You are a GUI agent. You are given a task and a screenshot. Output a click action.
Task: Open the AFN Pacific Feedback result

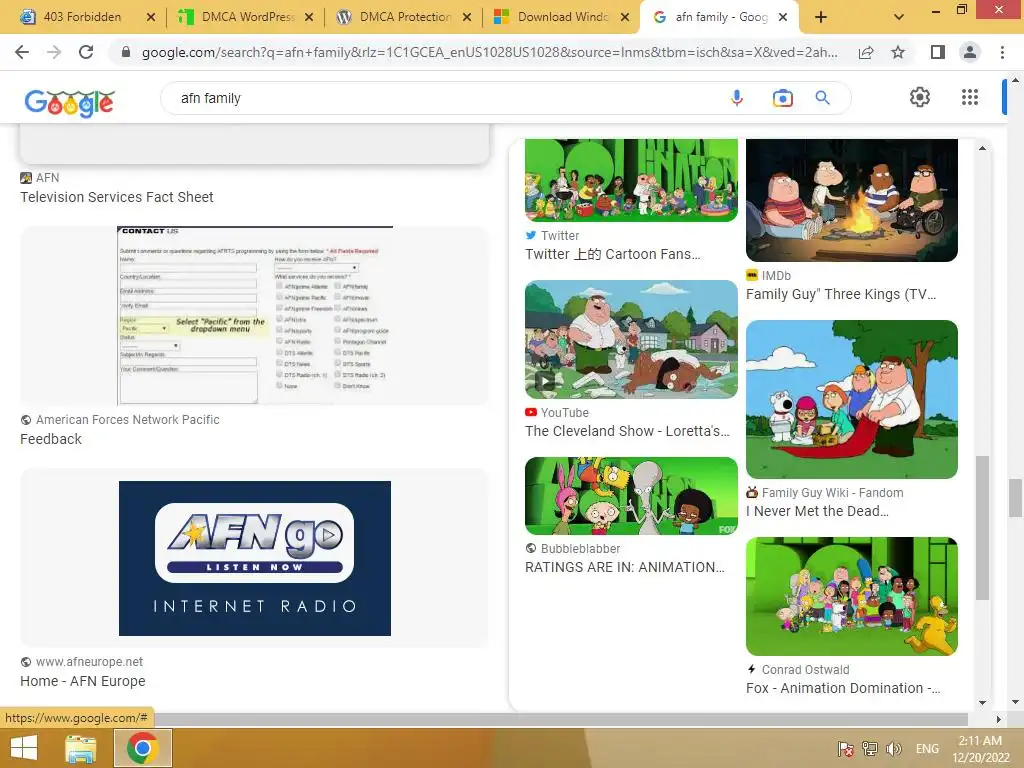51,439
